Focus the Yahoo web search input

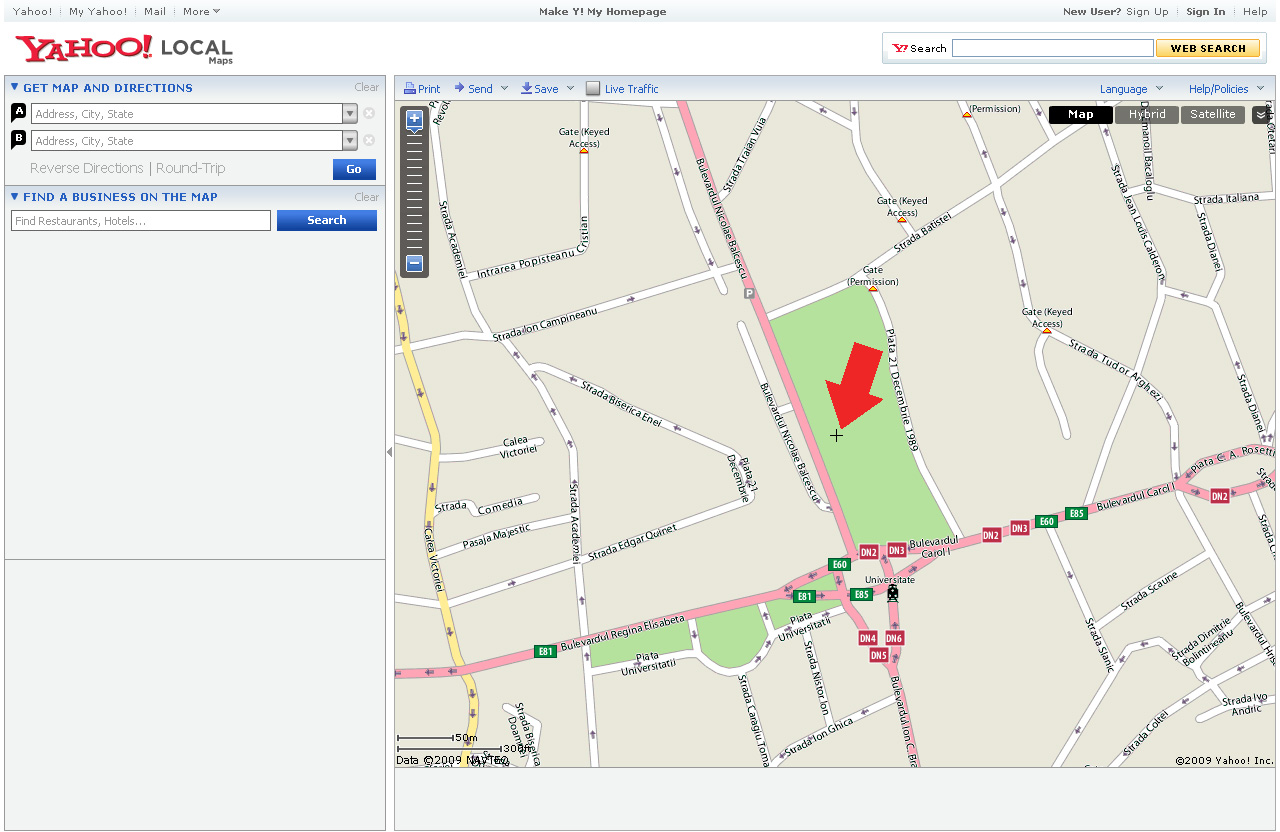(x=1053, y=48)
